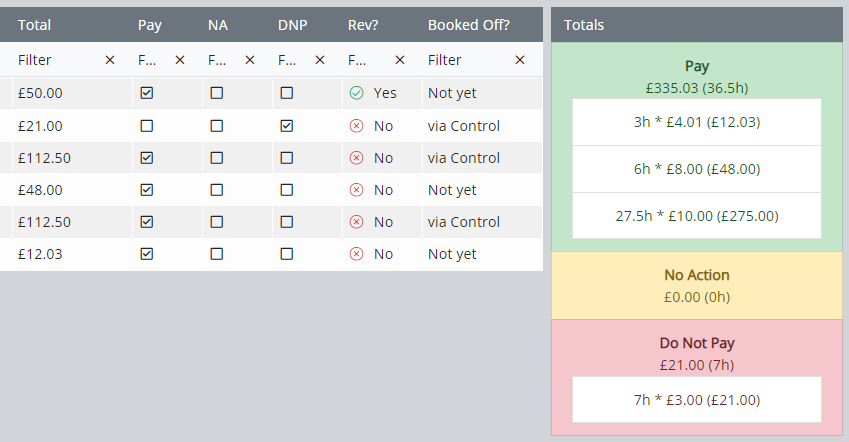Sort by the DNP column header
849x442 pixels.
tap(292, 25)
